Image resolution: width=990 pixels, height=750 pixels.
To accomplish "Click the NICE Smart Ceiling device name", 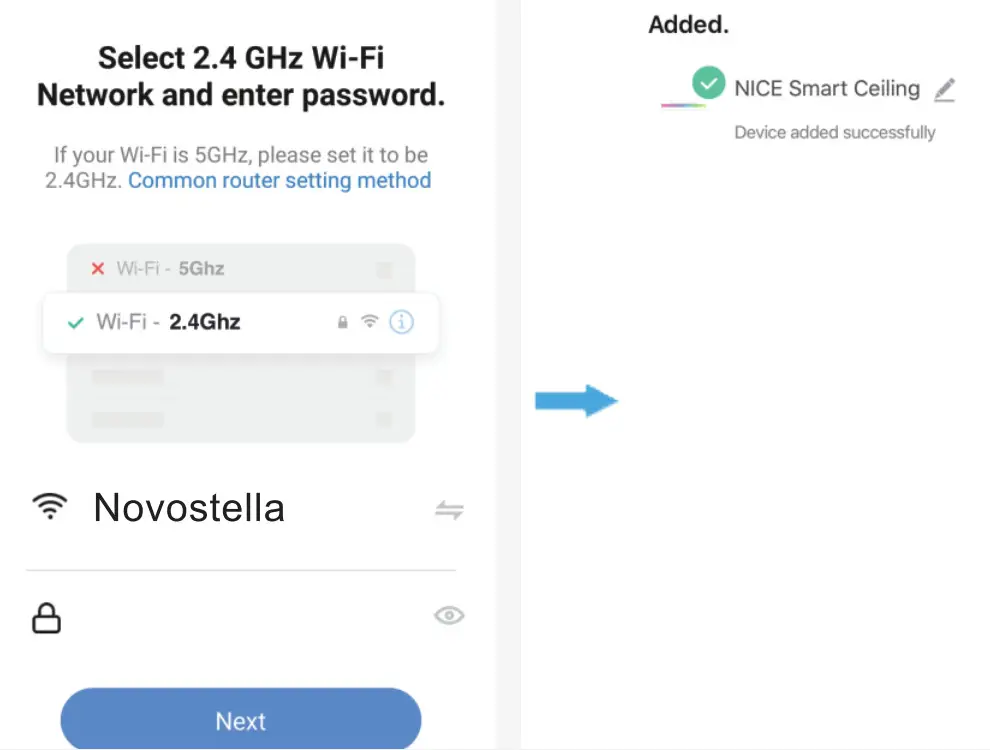I will click(827, 88).
